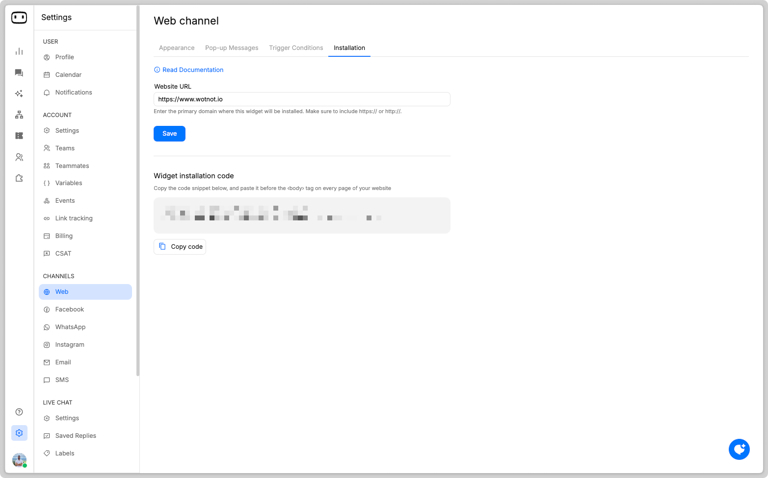Image resolution: width=768 pixels, height=478 pixels.
Task: Select WhatsApp under Channels
Action: tap(70, 327)
